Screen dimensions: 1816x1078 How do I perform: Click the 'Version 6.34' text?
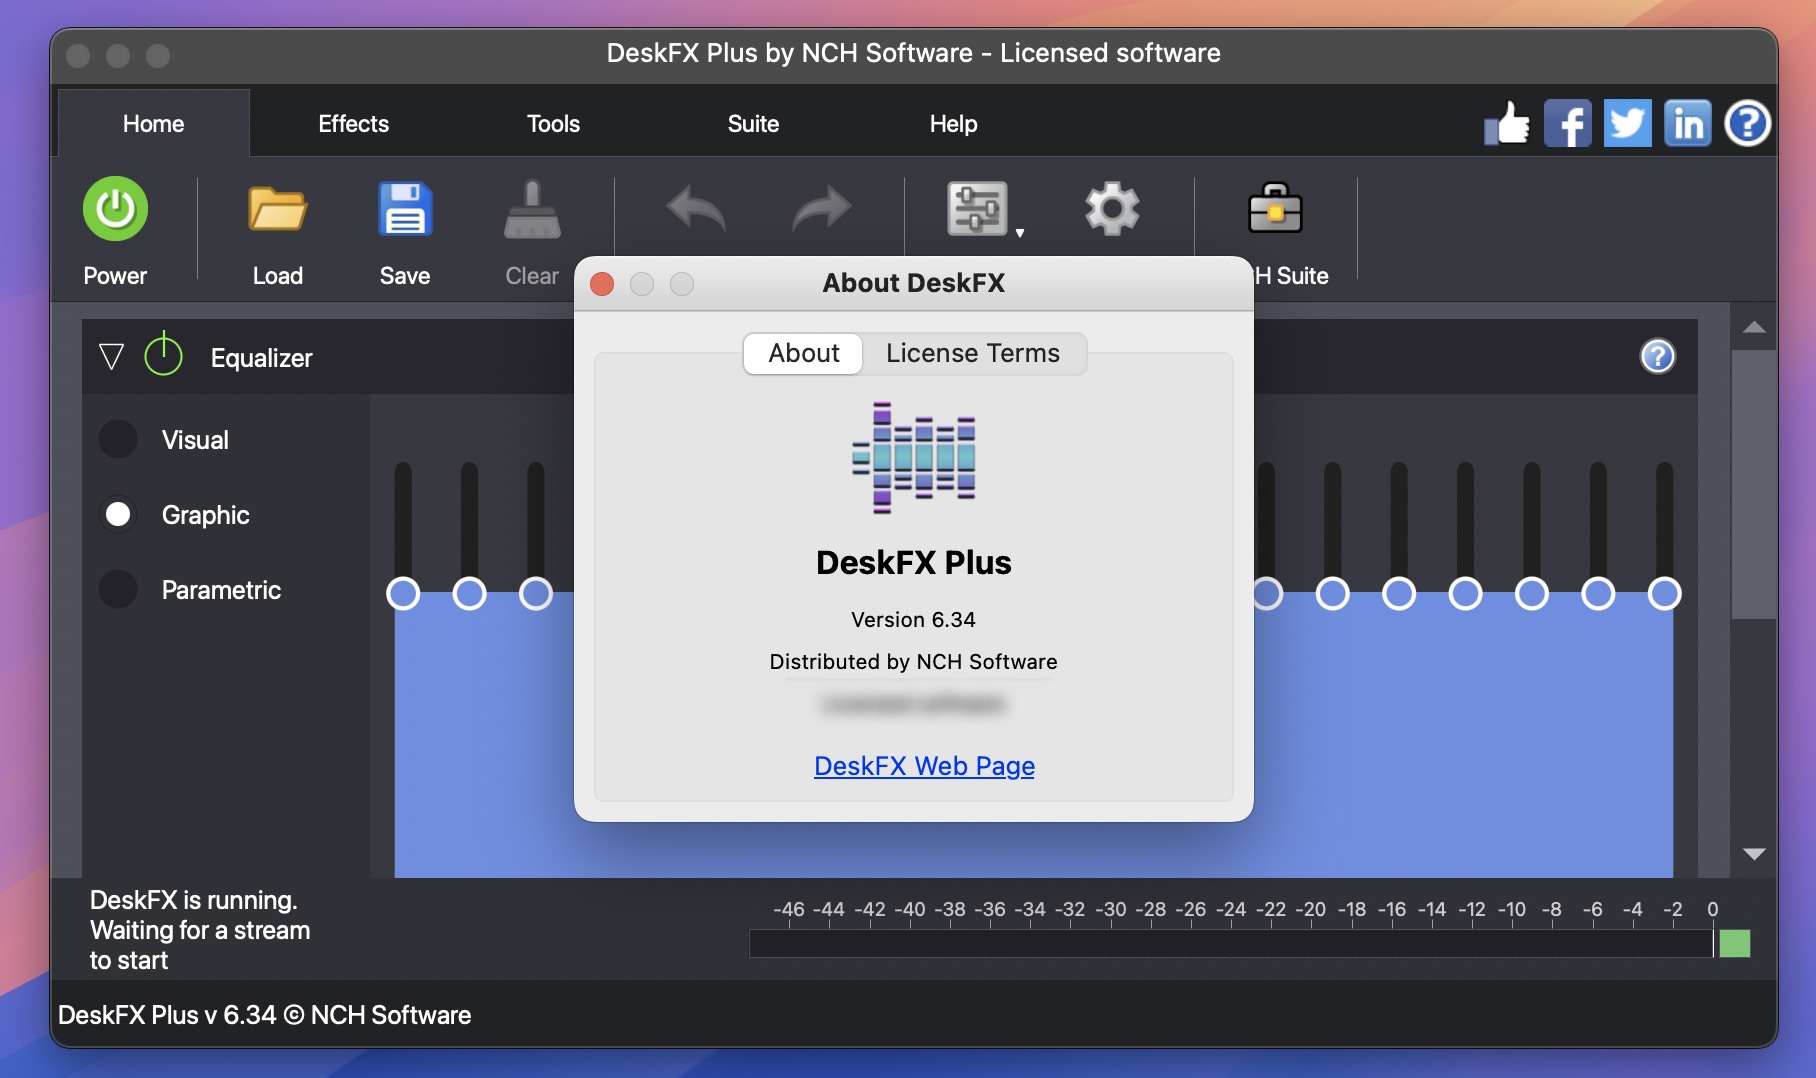pos(913,620)
